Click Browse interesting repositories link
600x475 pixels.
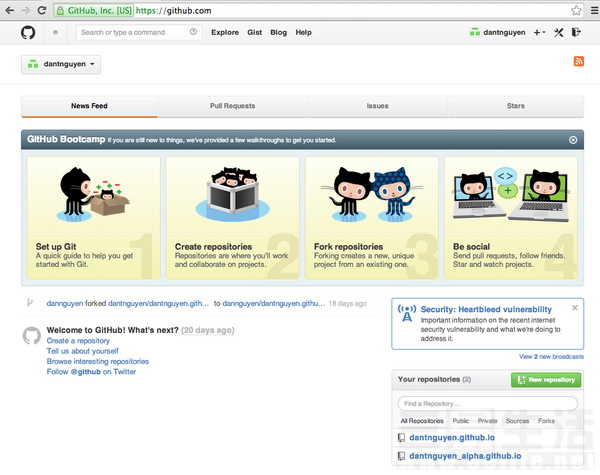point(98,361)
